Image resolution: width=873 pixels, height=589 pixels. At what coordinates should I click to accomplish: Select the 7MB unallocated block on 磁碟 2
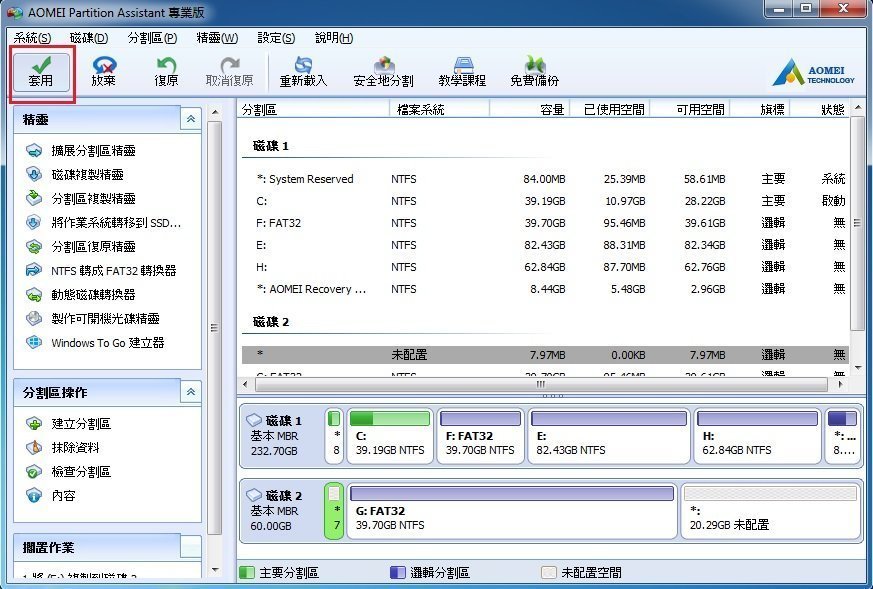tap(334, 511)
